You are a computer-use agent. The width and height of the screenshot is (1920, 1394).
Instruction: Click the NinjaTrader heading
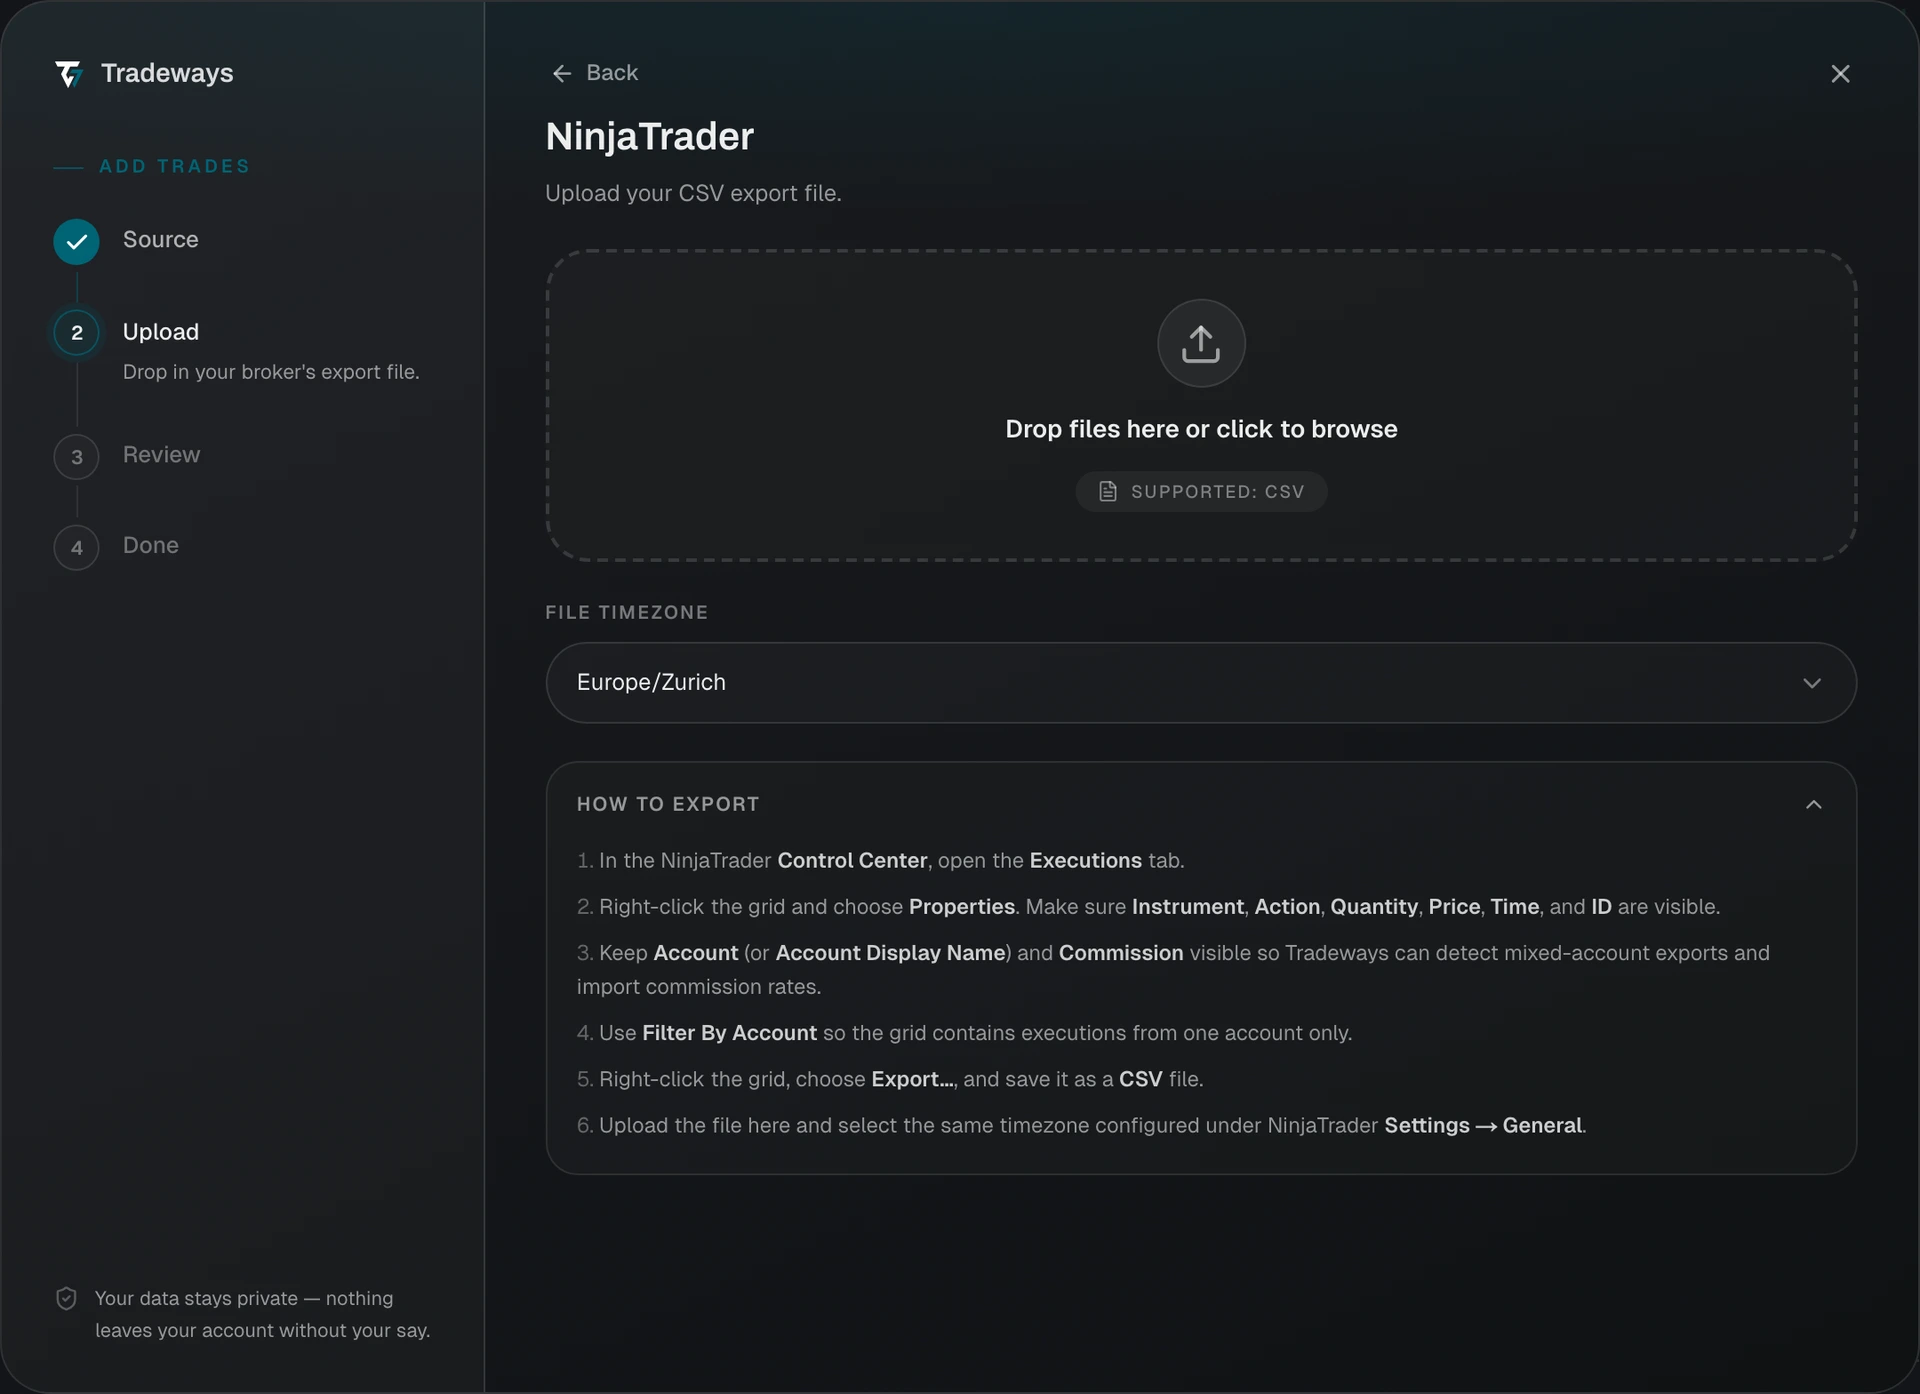tap(649, 137)
